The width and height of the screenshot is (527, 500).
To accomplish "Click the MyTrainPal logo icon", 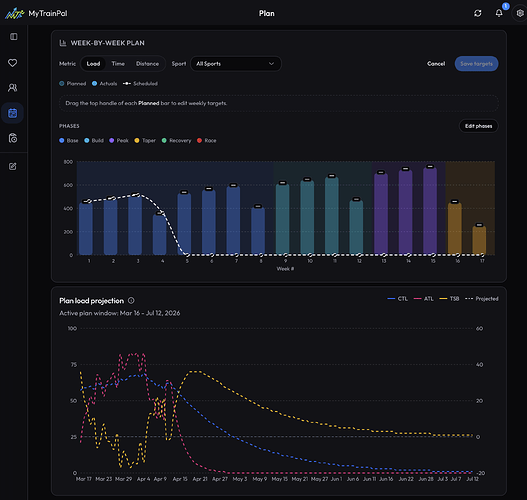I will 14,13.
